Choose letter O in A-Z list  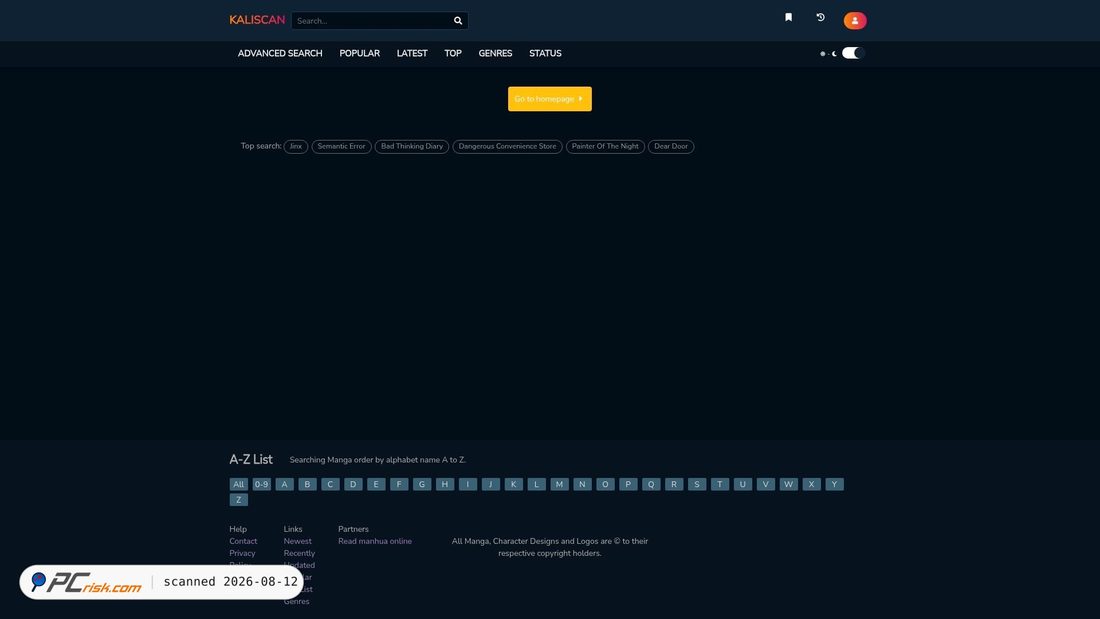click(605, 484)
